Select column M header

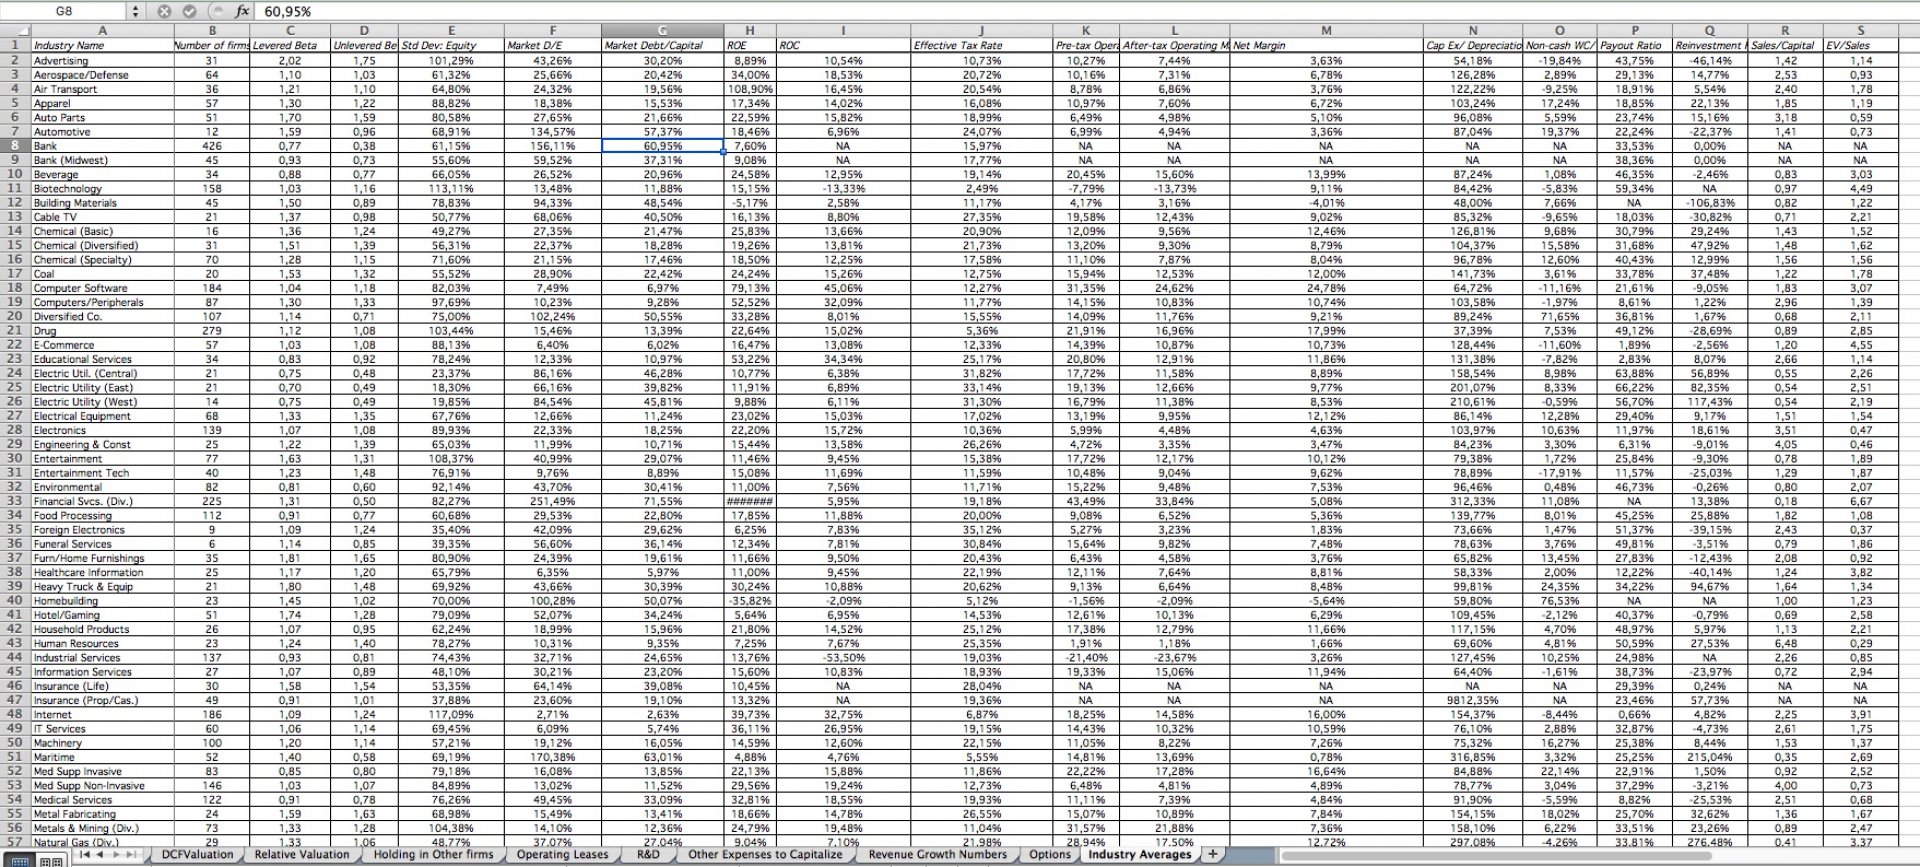[x=1326, y=31]
